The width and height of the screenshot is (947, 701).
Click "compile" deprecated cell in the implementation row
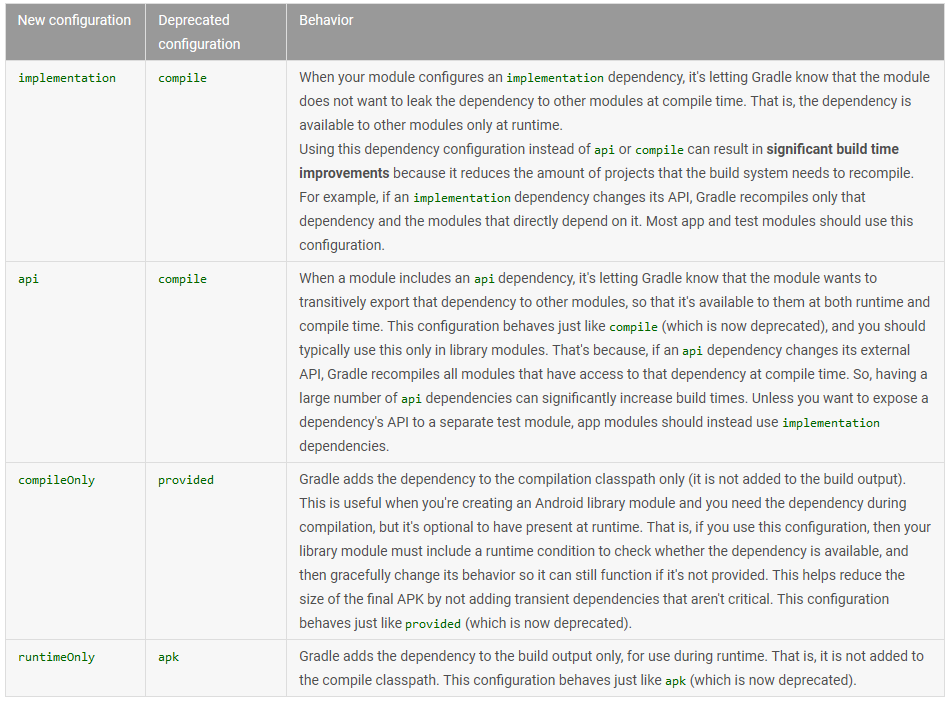click(x=182, y=78)
